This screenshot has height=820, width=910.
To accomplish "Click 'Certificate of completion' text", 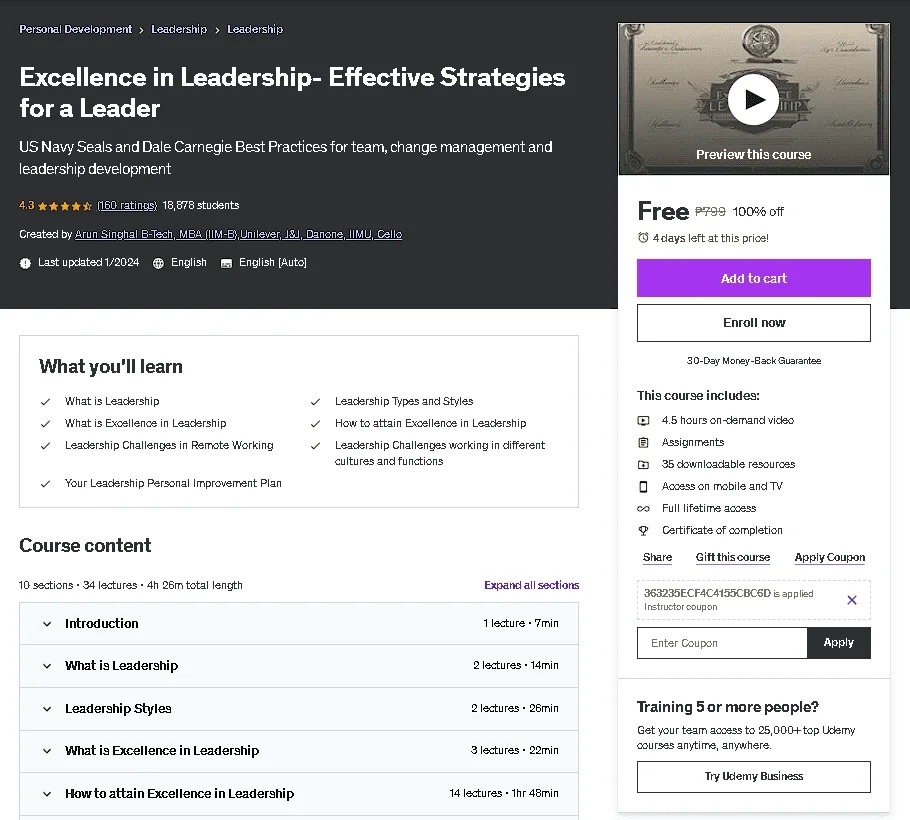I will [722, 530].
